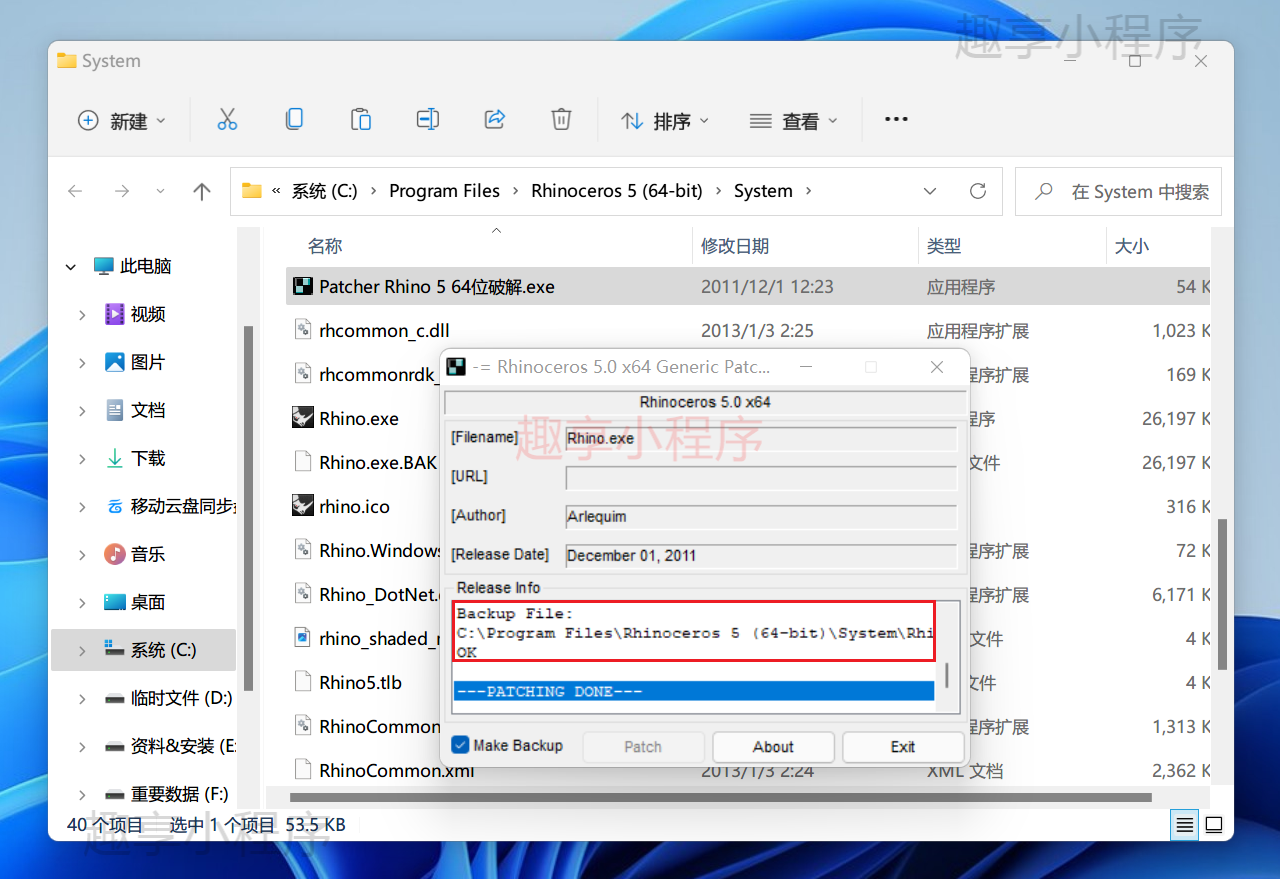Viewport: 1280px width, 879px height.
Task: Sort by 修改日期 column header
Action: (x=735, y=246)
